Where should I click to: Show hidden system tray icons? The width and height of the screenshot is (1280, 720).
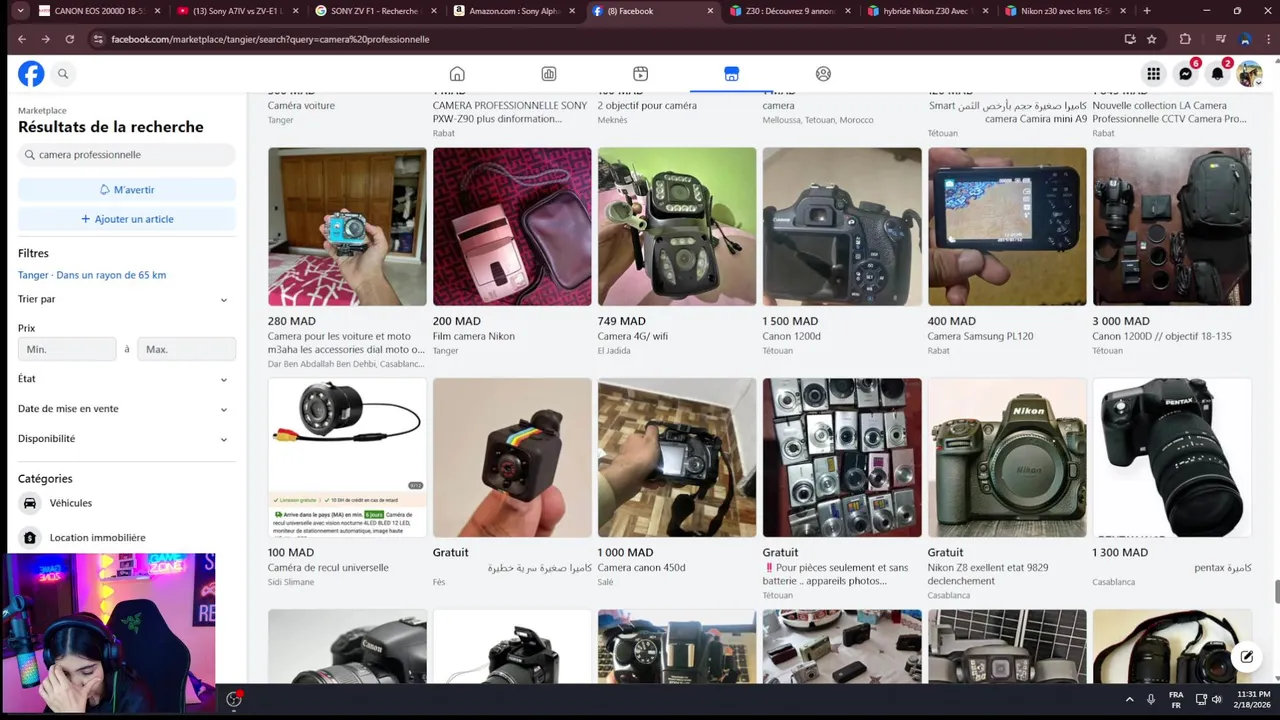[x=1129, y=699]
